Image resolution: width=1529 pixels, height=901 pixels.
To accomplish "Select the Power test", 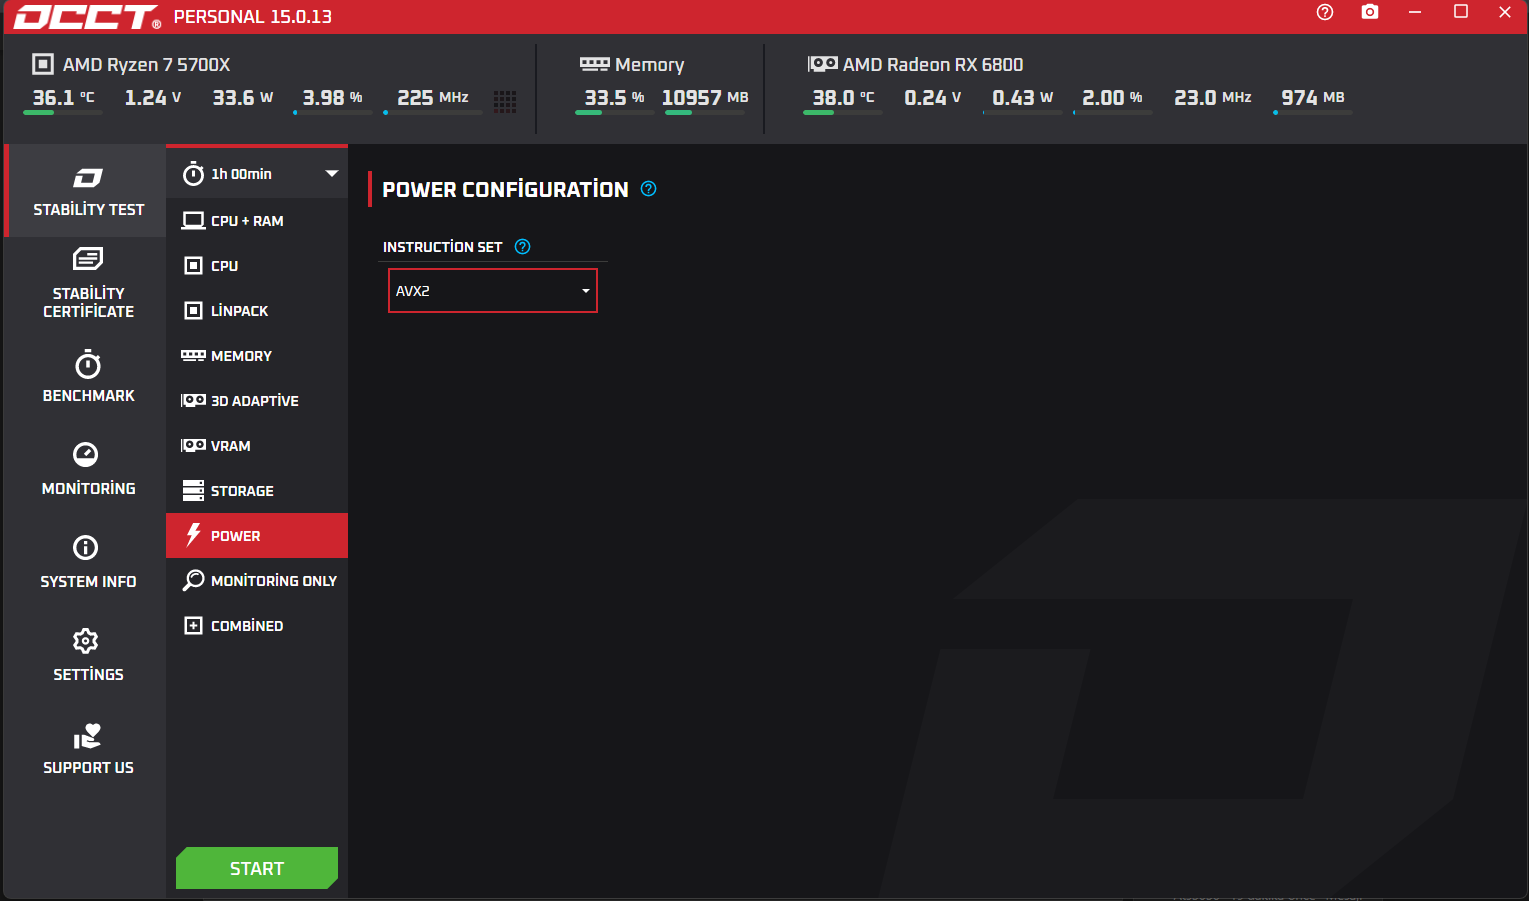I will pyautogui.click(x=257, y=536).
